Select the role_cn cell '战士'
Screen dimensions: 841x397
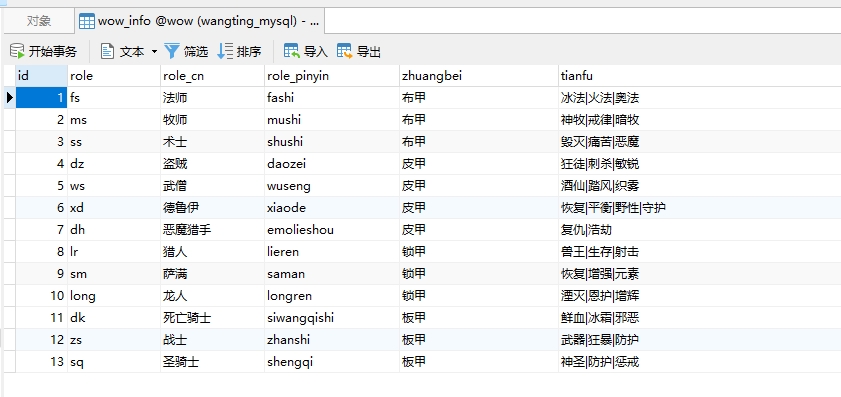(x=212, y=340)
